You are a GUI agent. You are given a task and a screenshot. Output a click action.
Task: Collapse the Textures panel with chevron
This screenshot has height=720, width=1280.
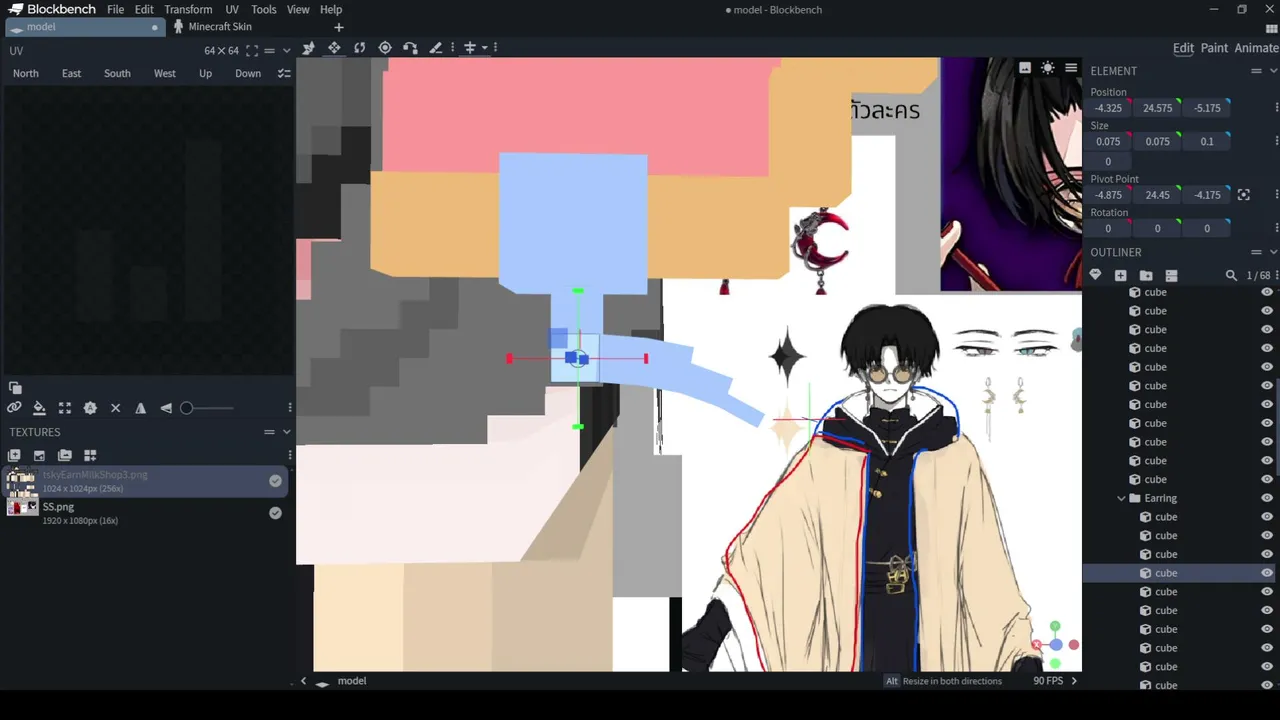286,432
